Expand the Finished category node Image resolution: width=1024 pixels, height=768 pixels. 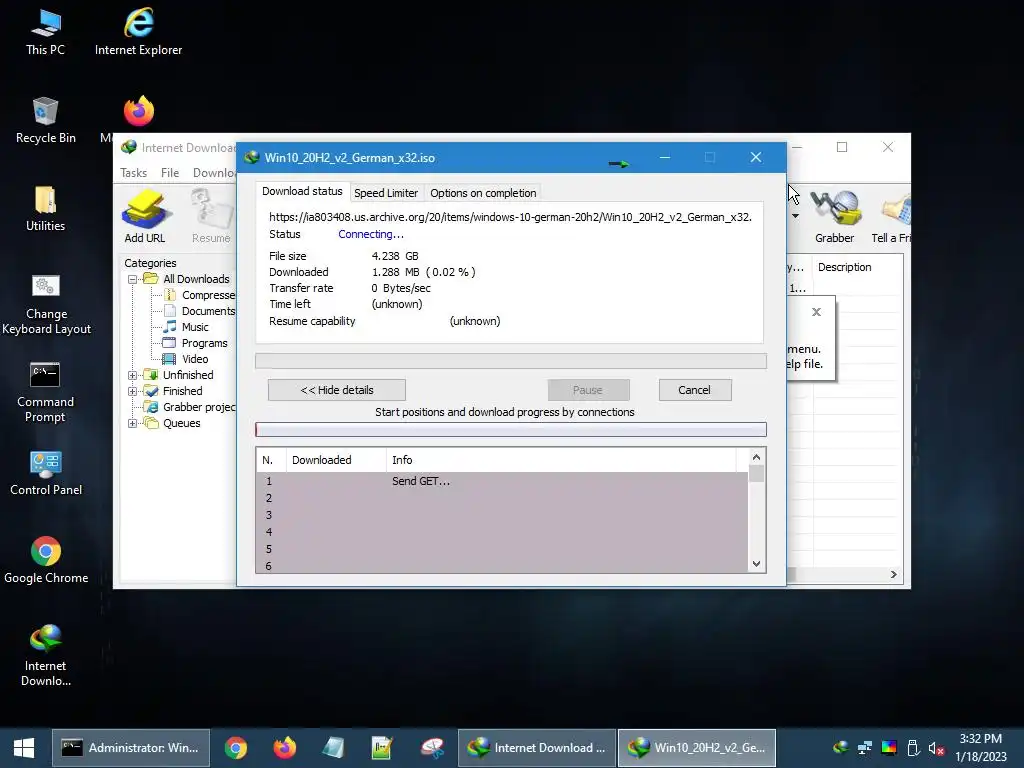coord(132,391)
